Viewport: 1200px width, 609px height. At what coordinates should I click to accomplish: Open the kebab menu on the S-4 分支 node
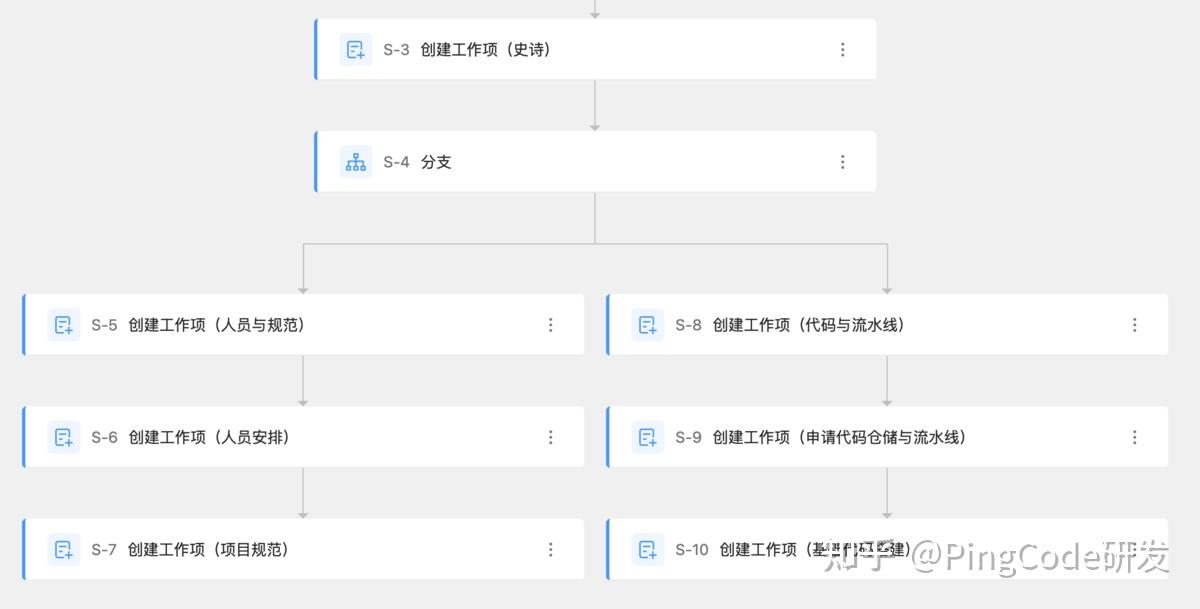point(843,161)
